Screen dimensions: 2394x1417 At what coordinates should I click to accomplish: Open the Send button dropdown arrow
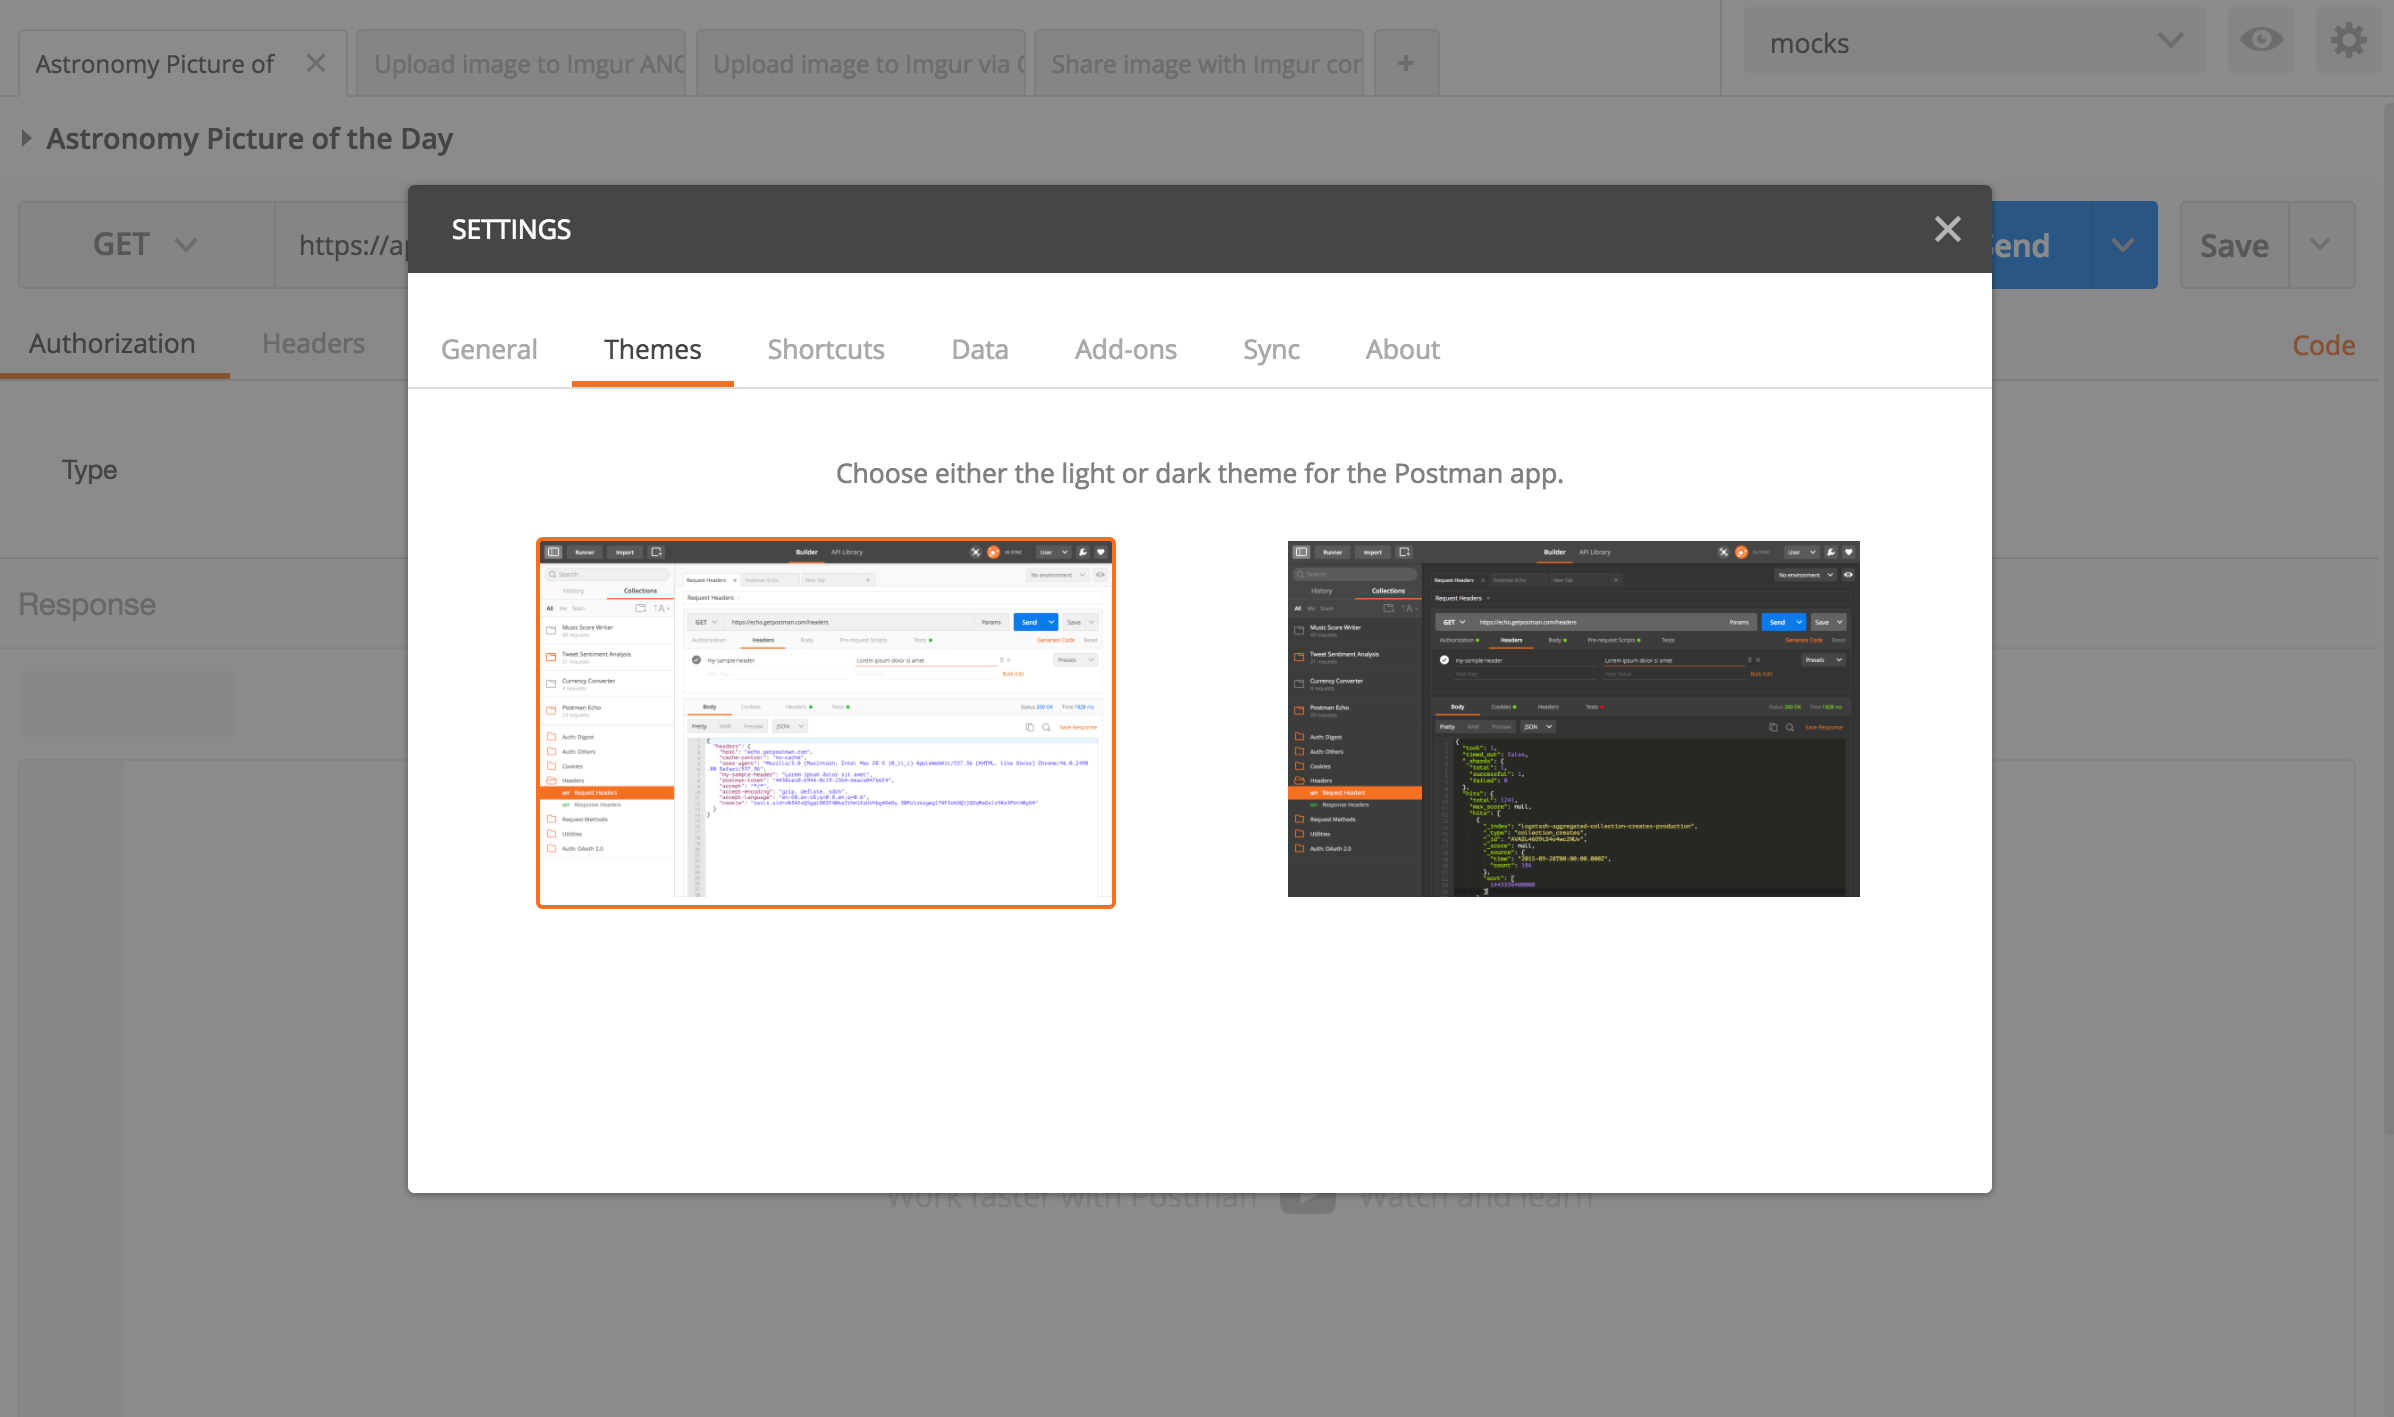tap(2123, 245)
